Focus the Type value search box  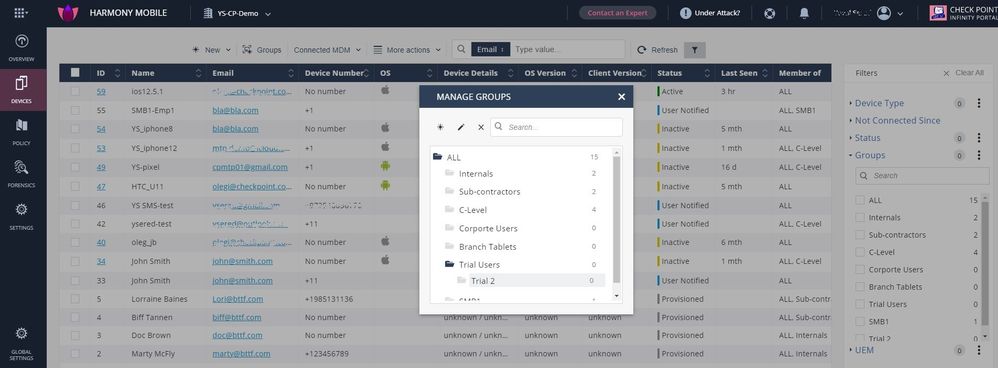(567, 49)
